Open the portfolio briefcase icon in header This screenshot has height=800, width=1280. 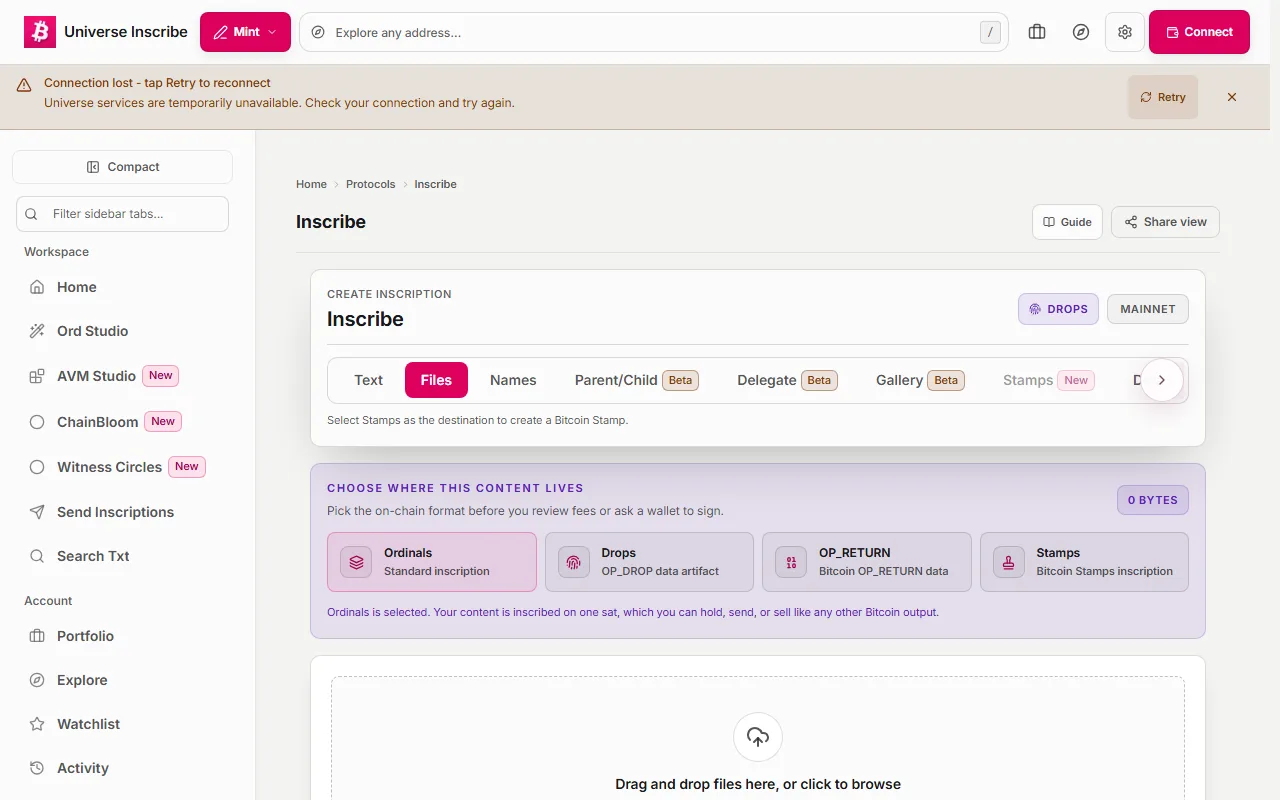pyautogui.click(x=1037, y=32)
